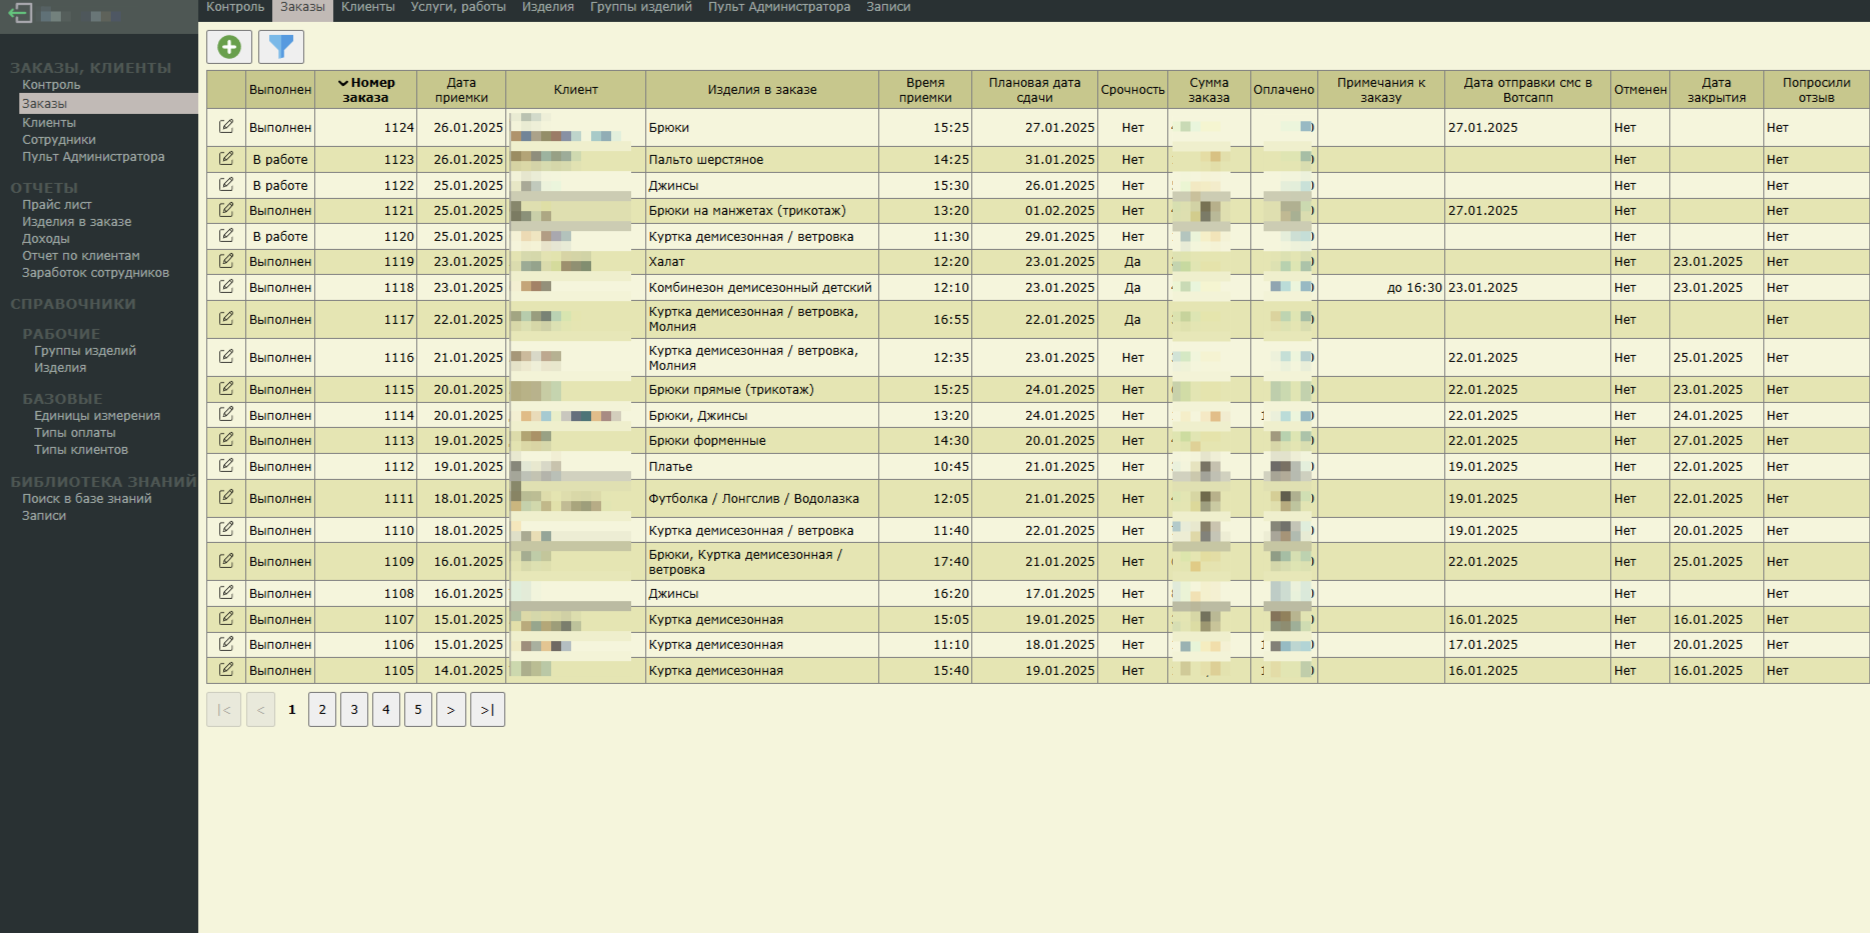Click edit pencil for order 1117
The image size is (1870, 933).
tap(226, 319)
